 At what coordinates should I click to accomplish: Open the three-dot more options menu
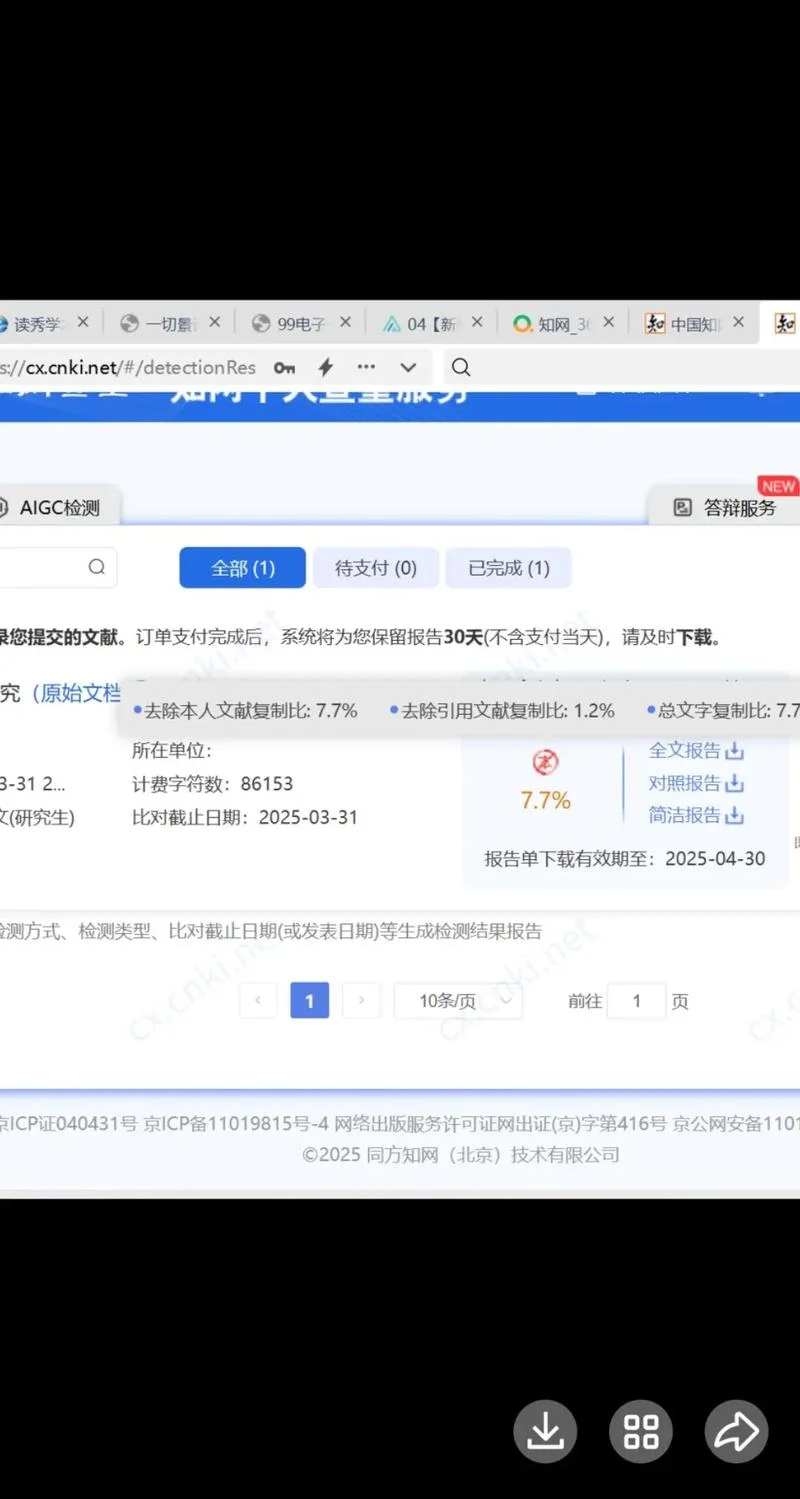pyautogui.click(x=367, y=367)
